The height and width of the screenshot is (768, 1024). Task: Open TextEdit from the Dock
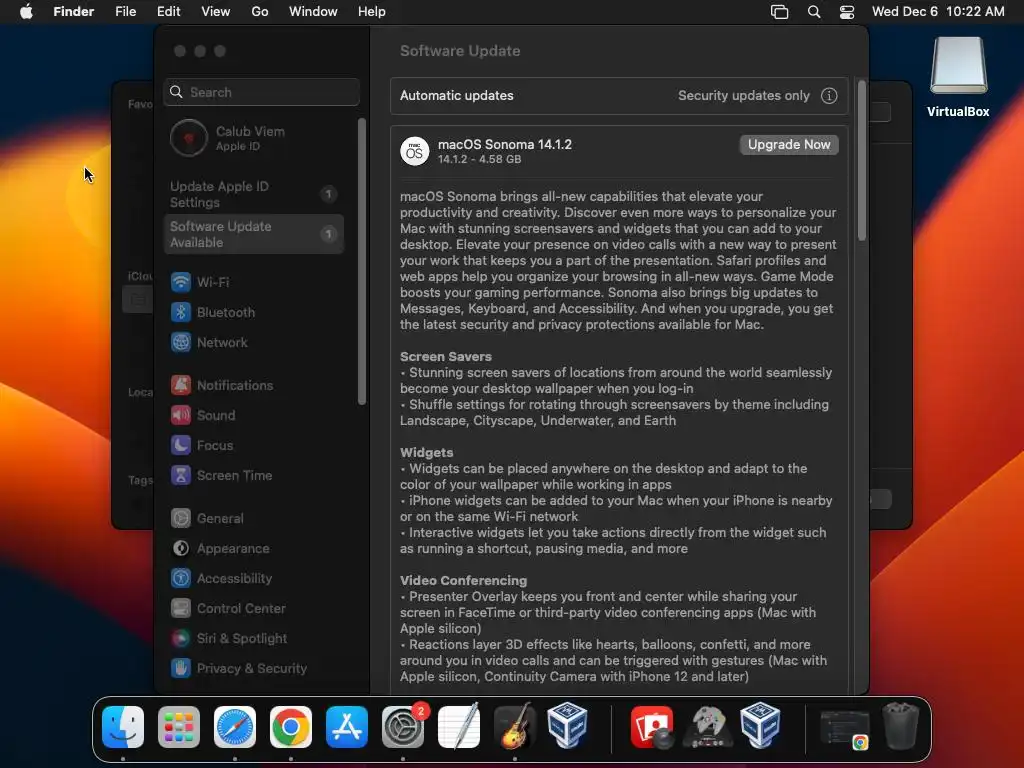coord(459,727)
